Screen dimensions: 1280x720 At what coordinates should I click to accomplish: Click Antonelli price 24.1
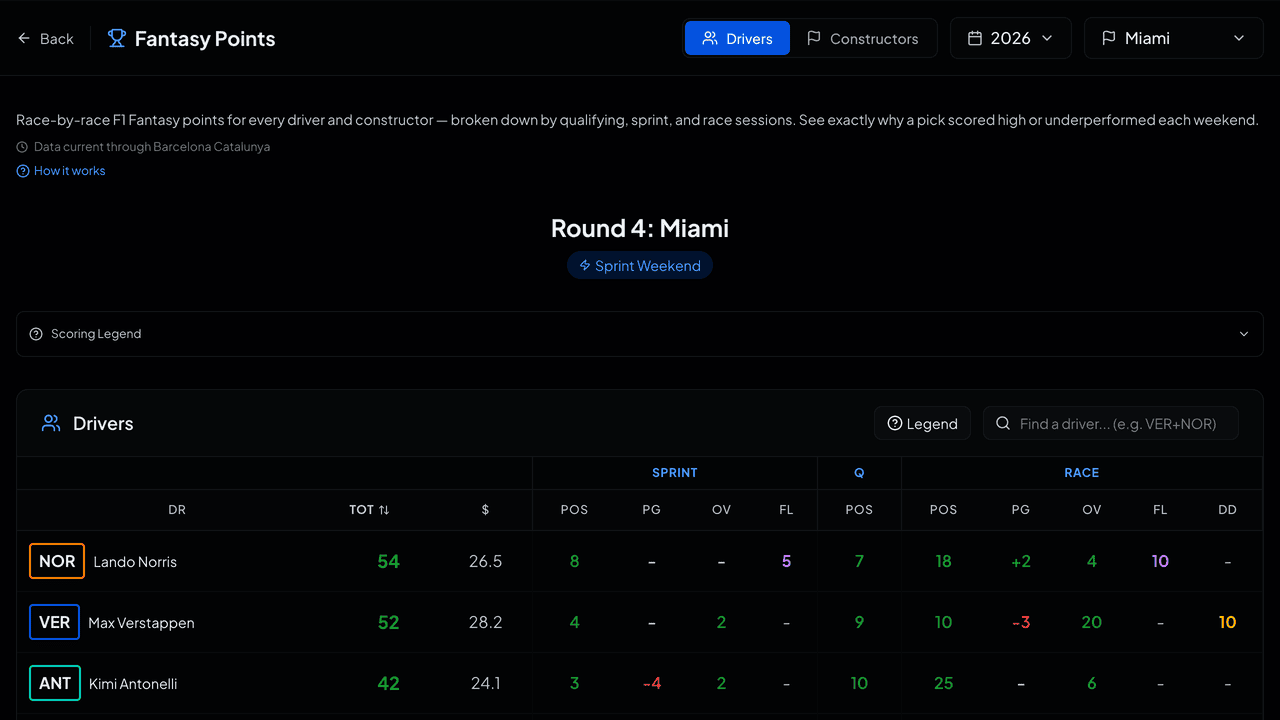[x=485, y=684]
